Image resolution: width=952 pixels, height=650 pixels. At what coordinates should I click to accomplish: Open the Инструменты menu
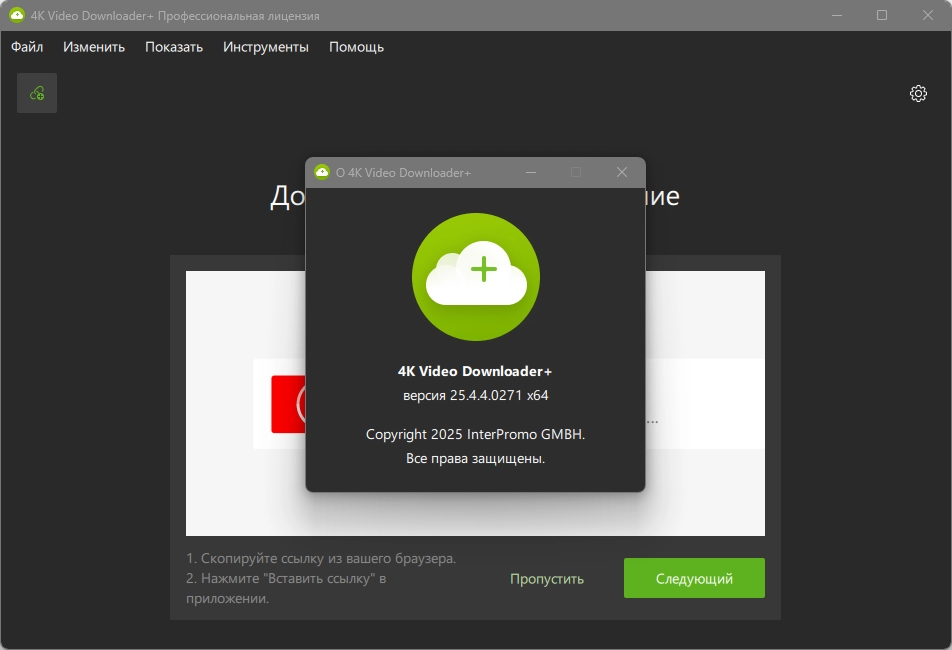click(x=265, y=47)
